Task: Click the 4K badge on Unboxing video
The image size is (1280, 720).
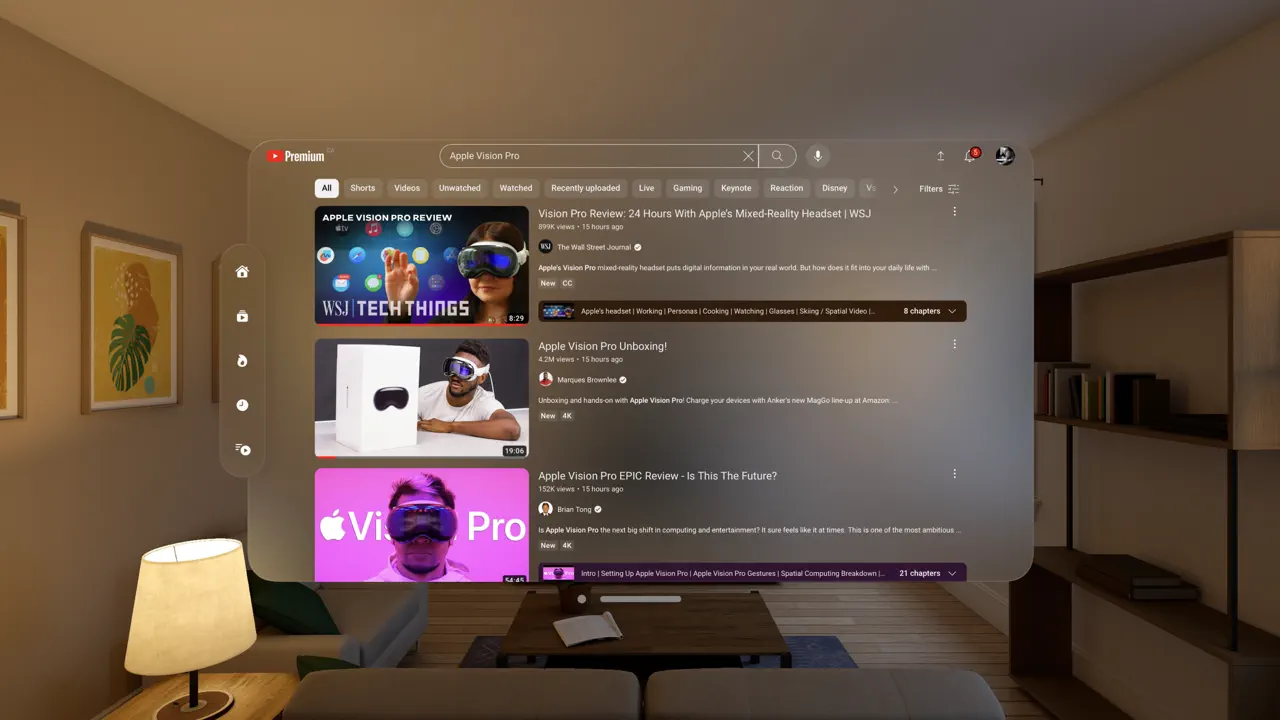Action: pyautogui.click(x=567, y=416)
